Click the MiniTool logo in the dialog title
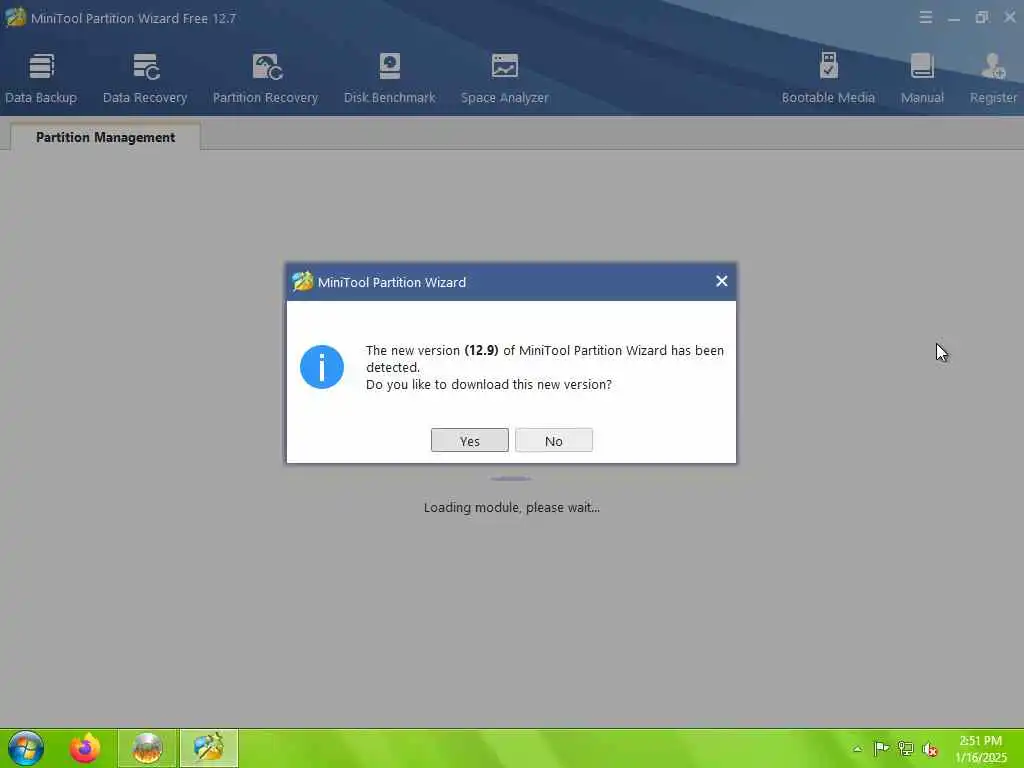 302,281
